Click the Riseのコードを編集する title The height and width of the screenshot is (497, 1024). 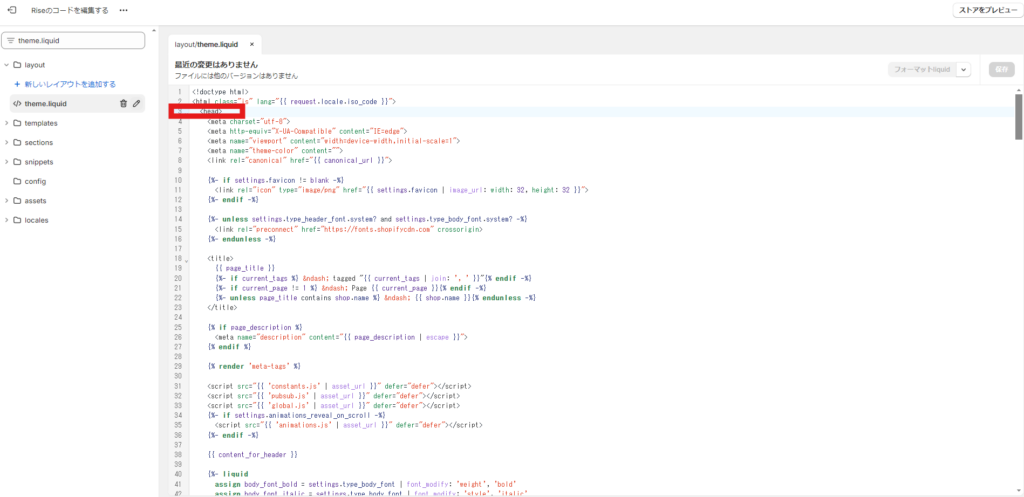pyautogui.click(x=70, y=10)
